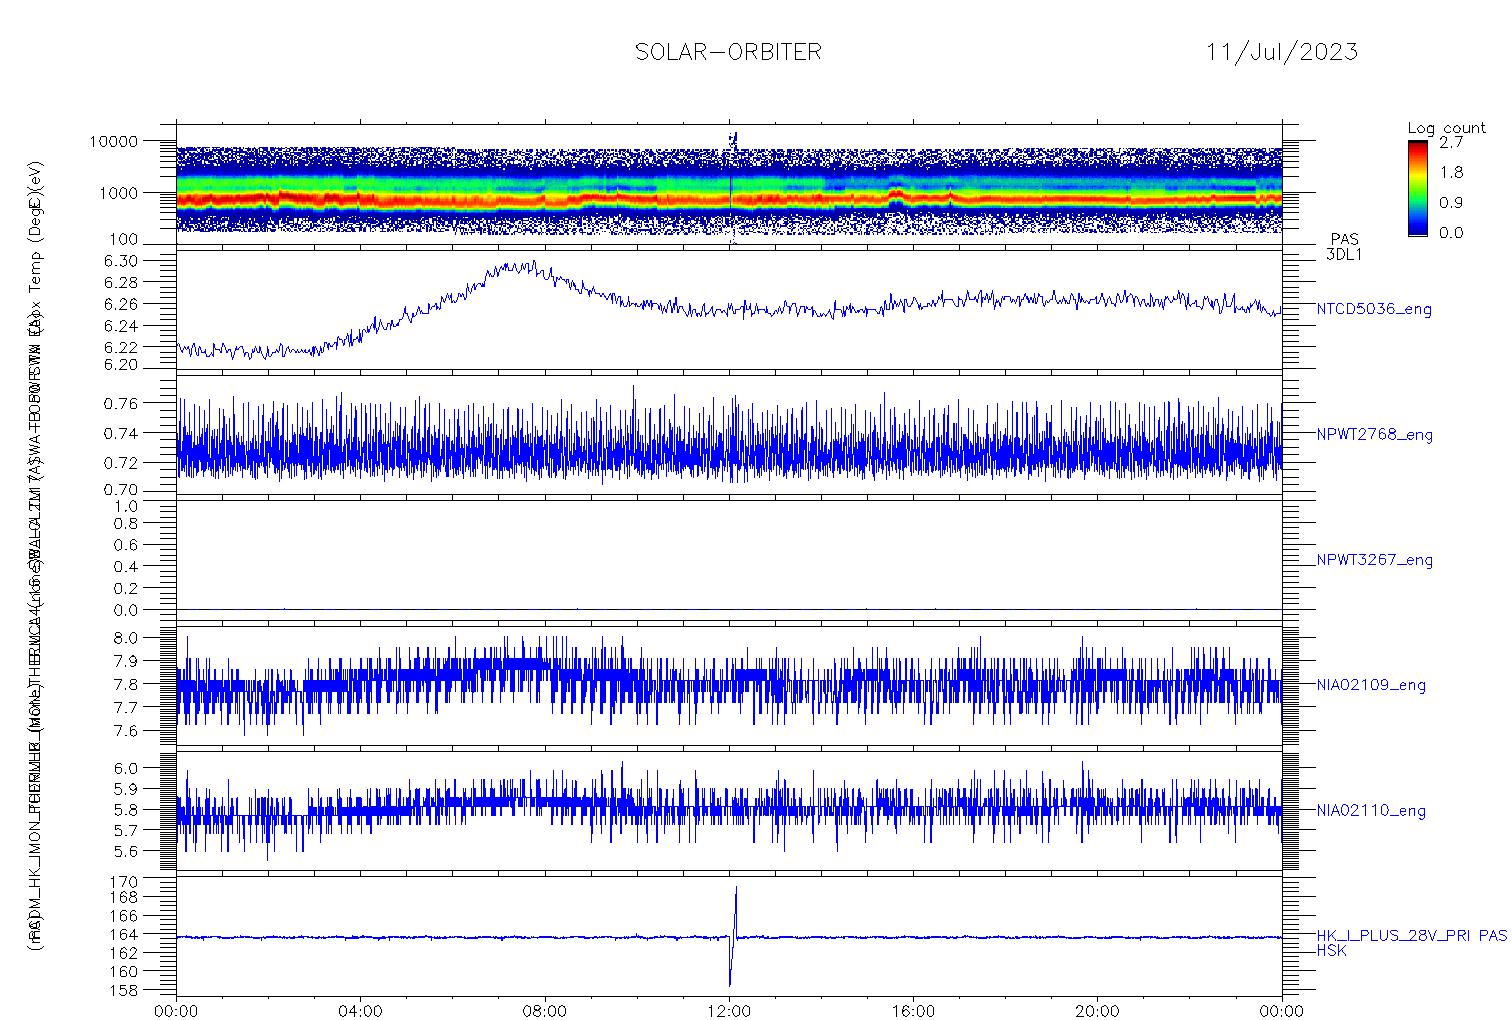The width and height of the screenshot is (1512, 1020).
Task: Click the 04:00 time axis tick
Action: tap(360, 1011)
